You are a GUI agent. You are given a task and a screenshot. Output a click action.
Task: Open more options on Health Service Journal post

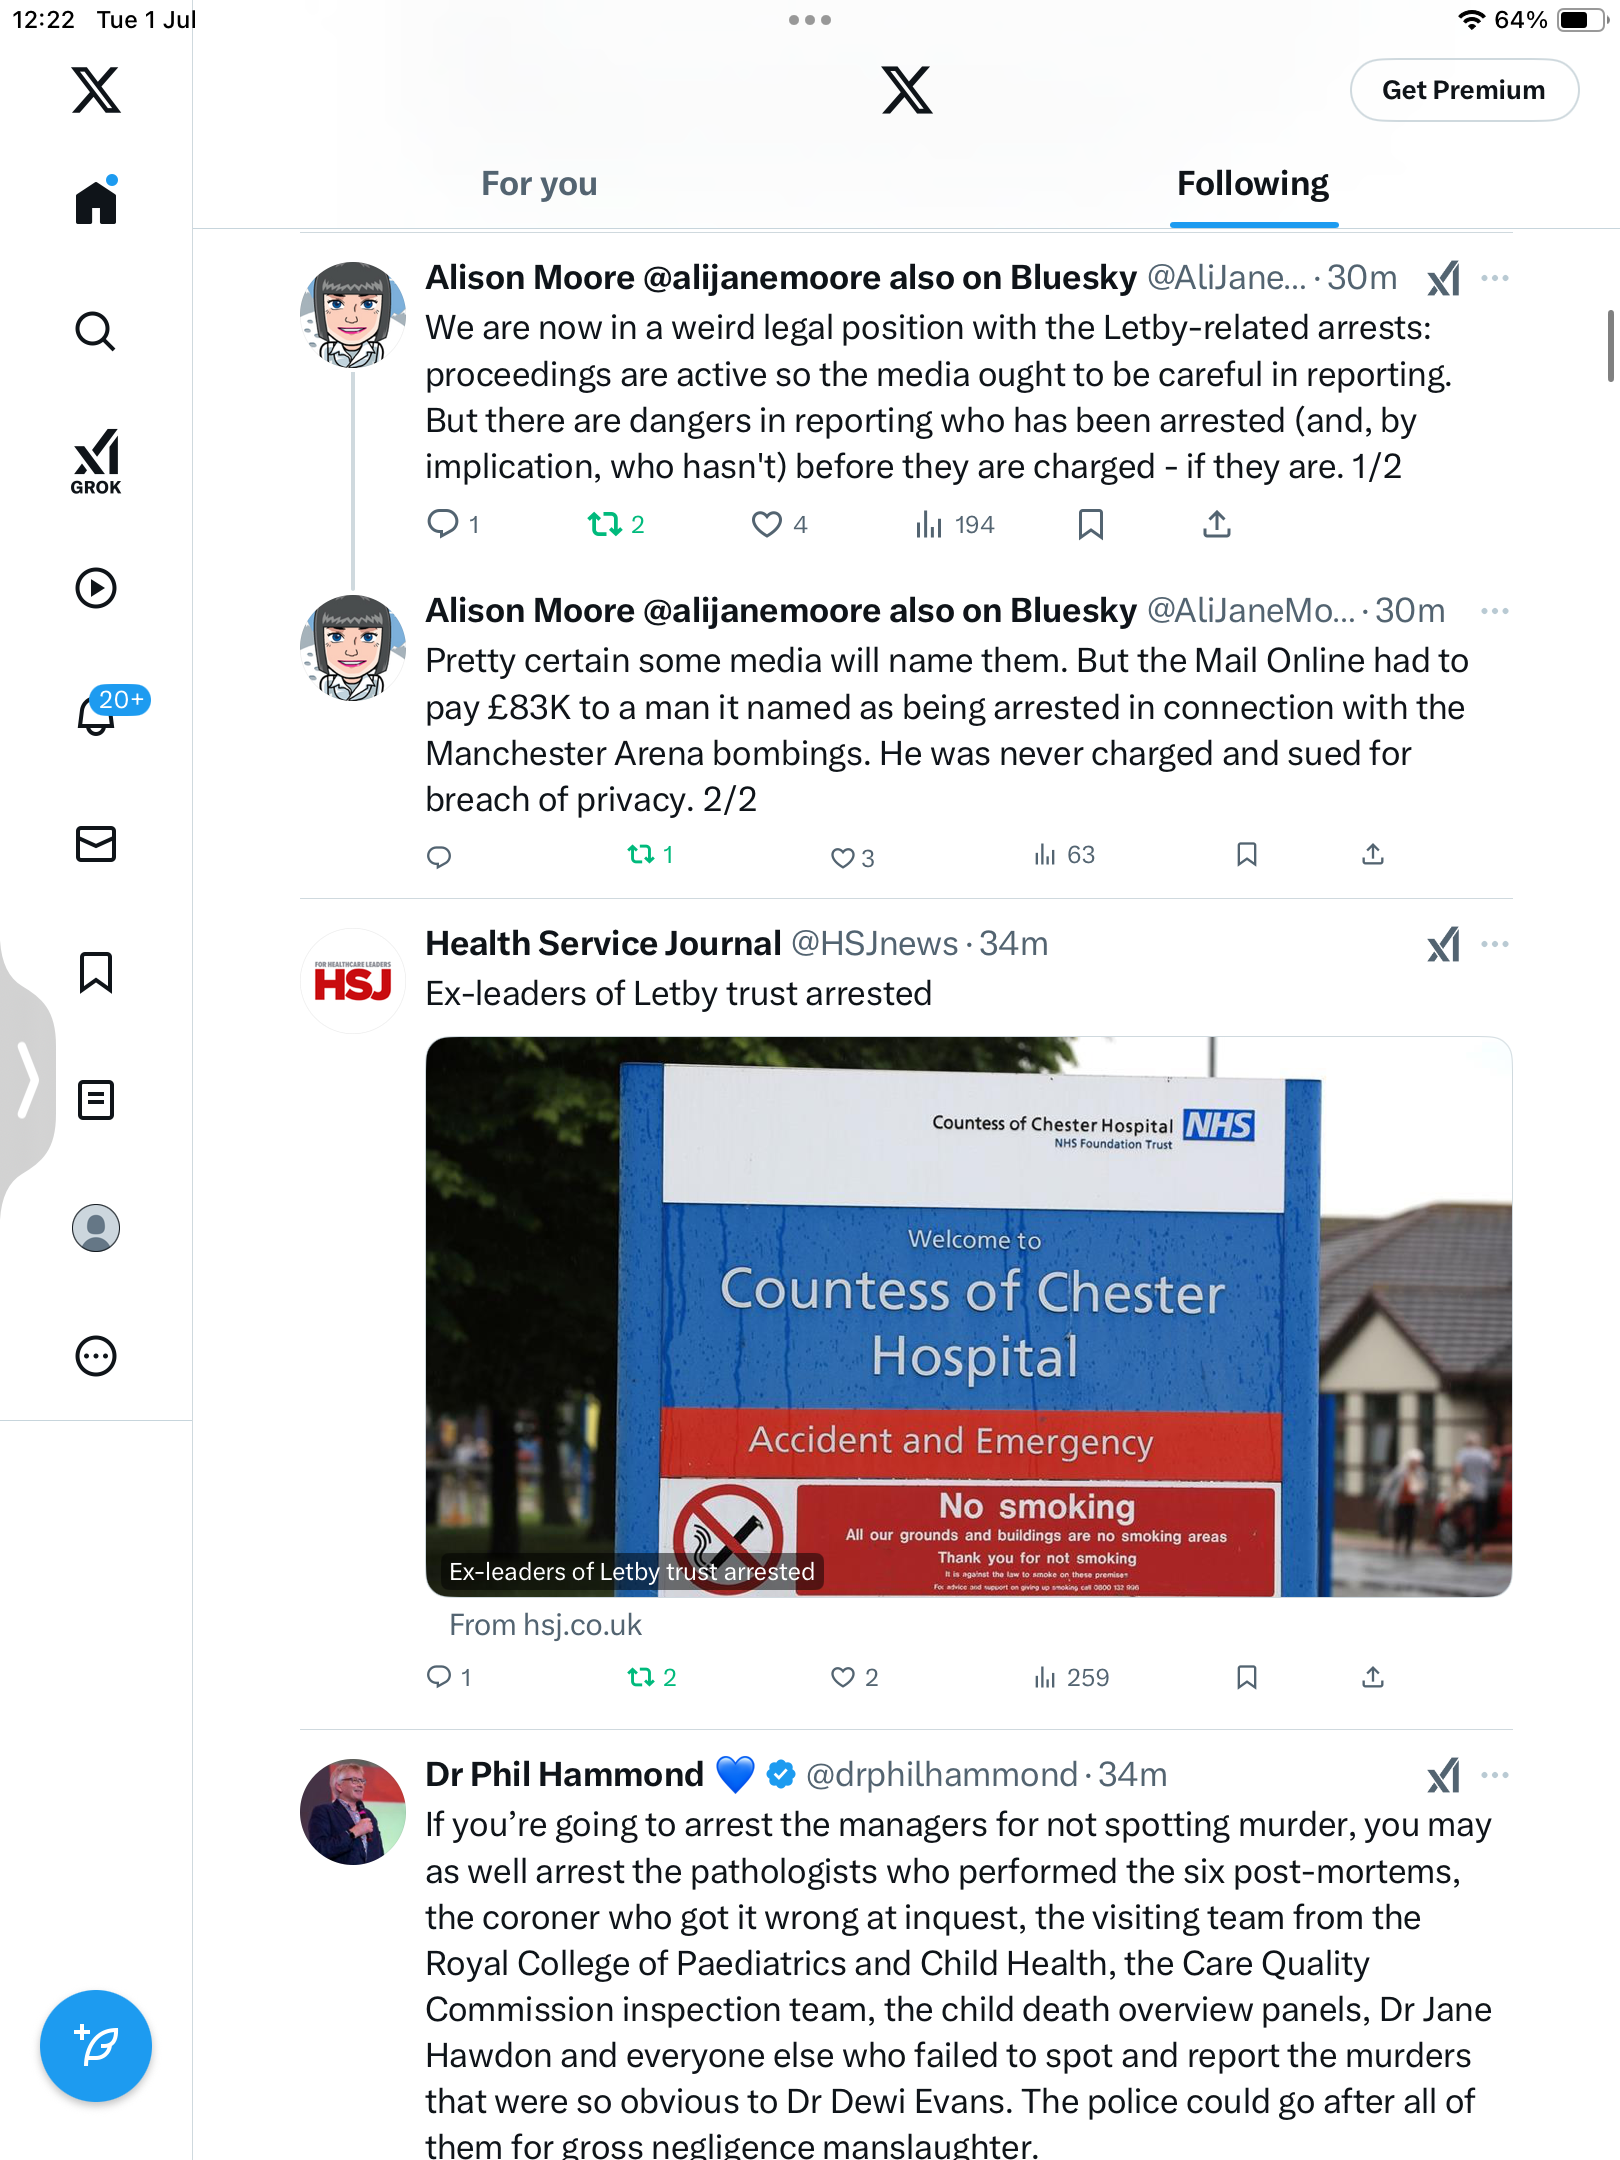pos(1495,944)
